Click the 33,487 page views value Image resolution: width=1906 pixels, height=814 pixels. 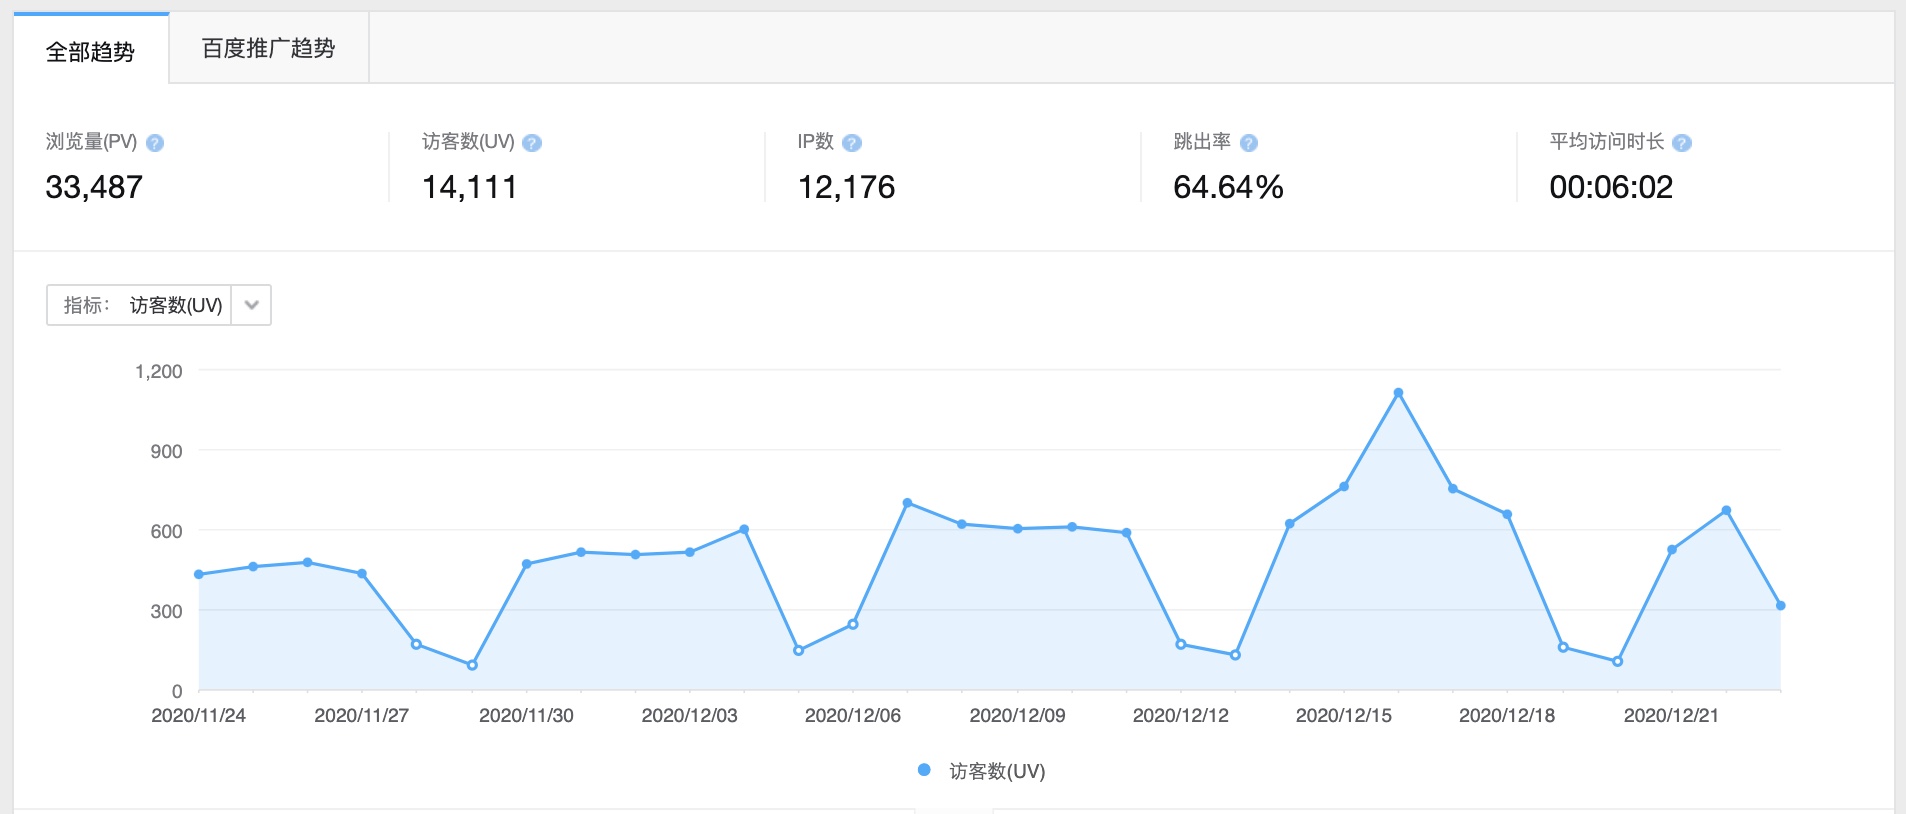(x=94, y=187)
